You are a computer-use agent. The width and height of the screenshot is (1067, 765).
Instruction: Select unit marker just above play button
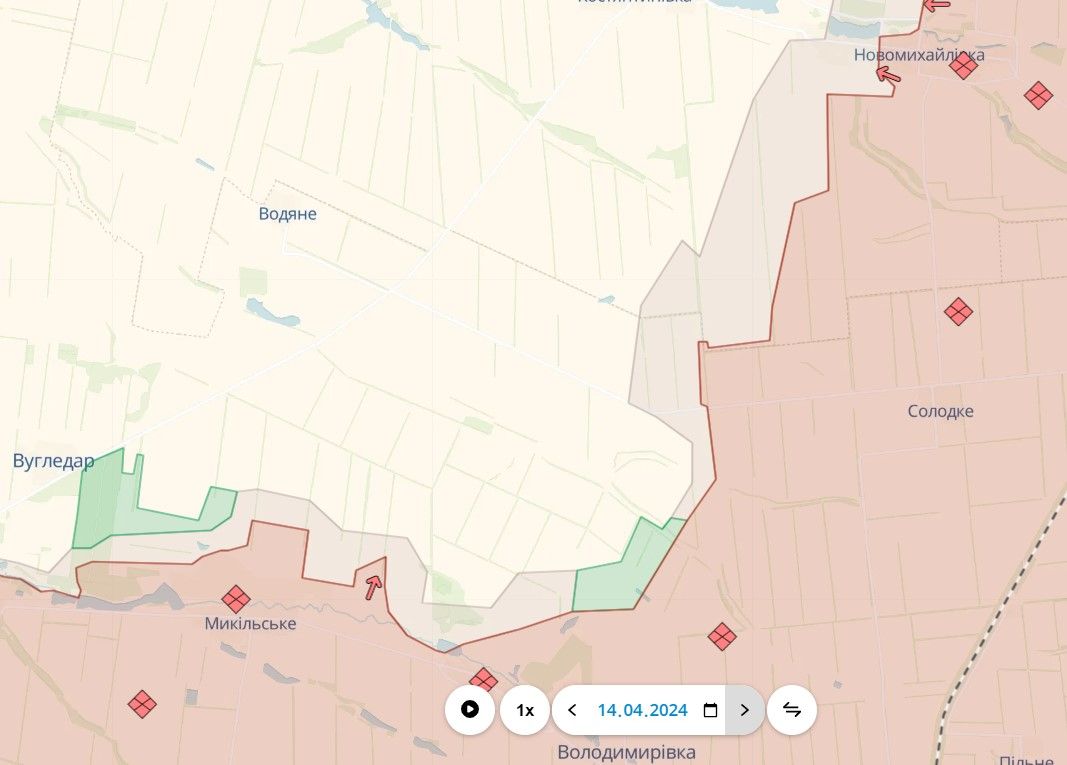pos(482,681)
